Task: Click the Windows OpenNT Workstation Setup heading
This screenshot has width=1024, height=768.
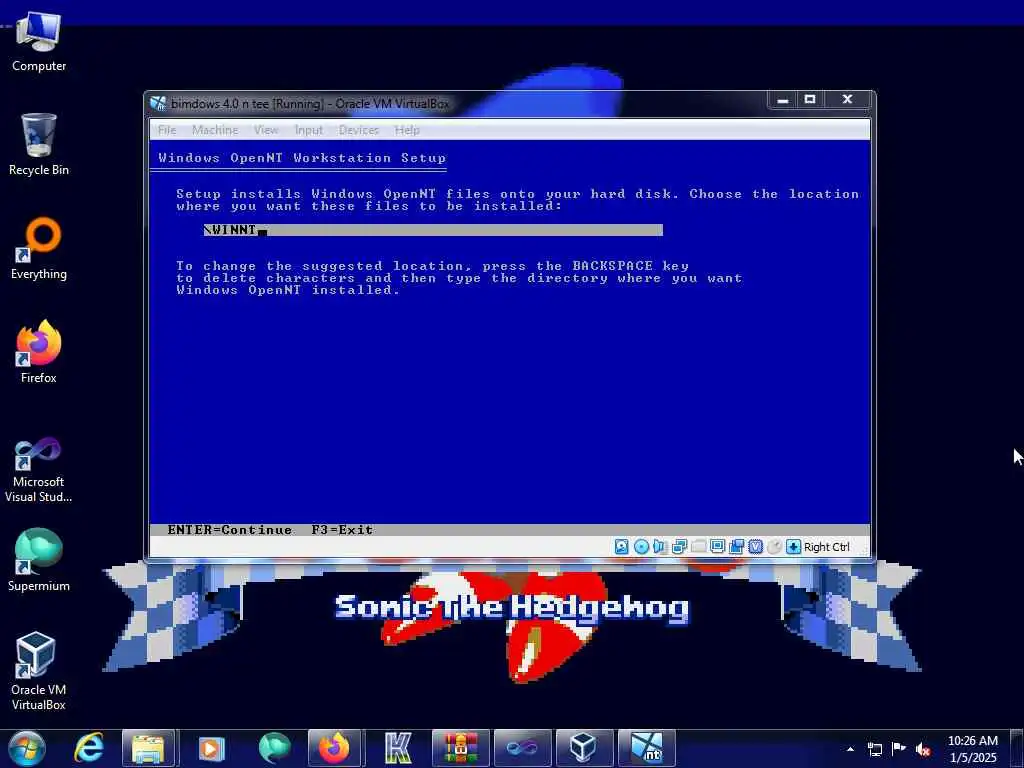Action: (302, 158)
